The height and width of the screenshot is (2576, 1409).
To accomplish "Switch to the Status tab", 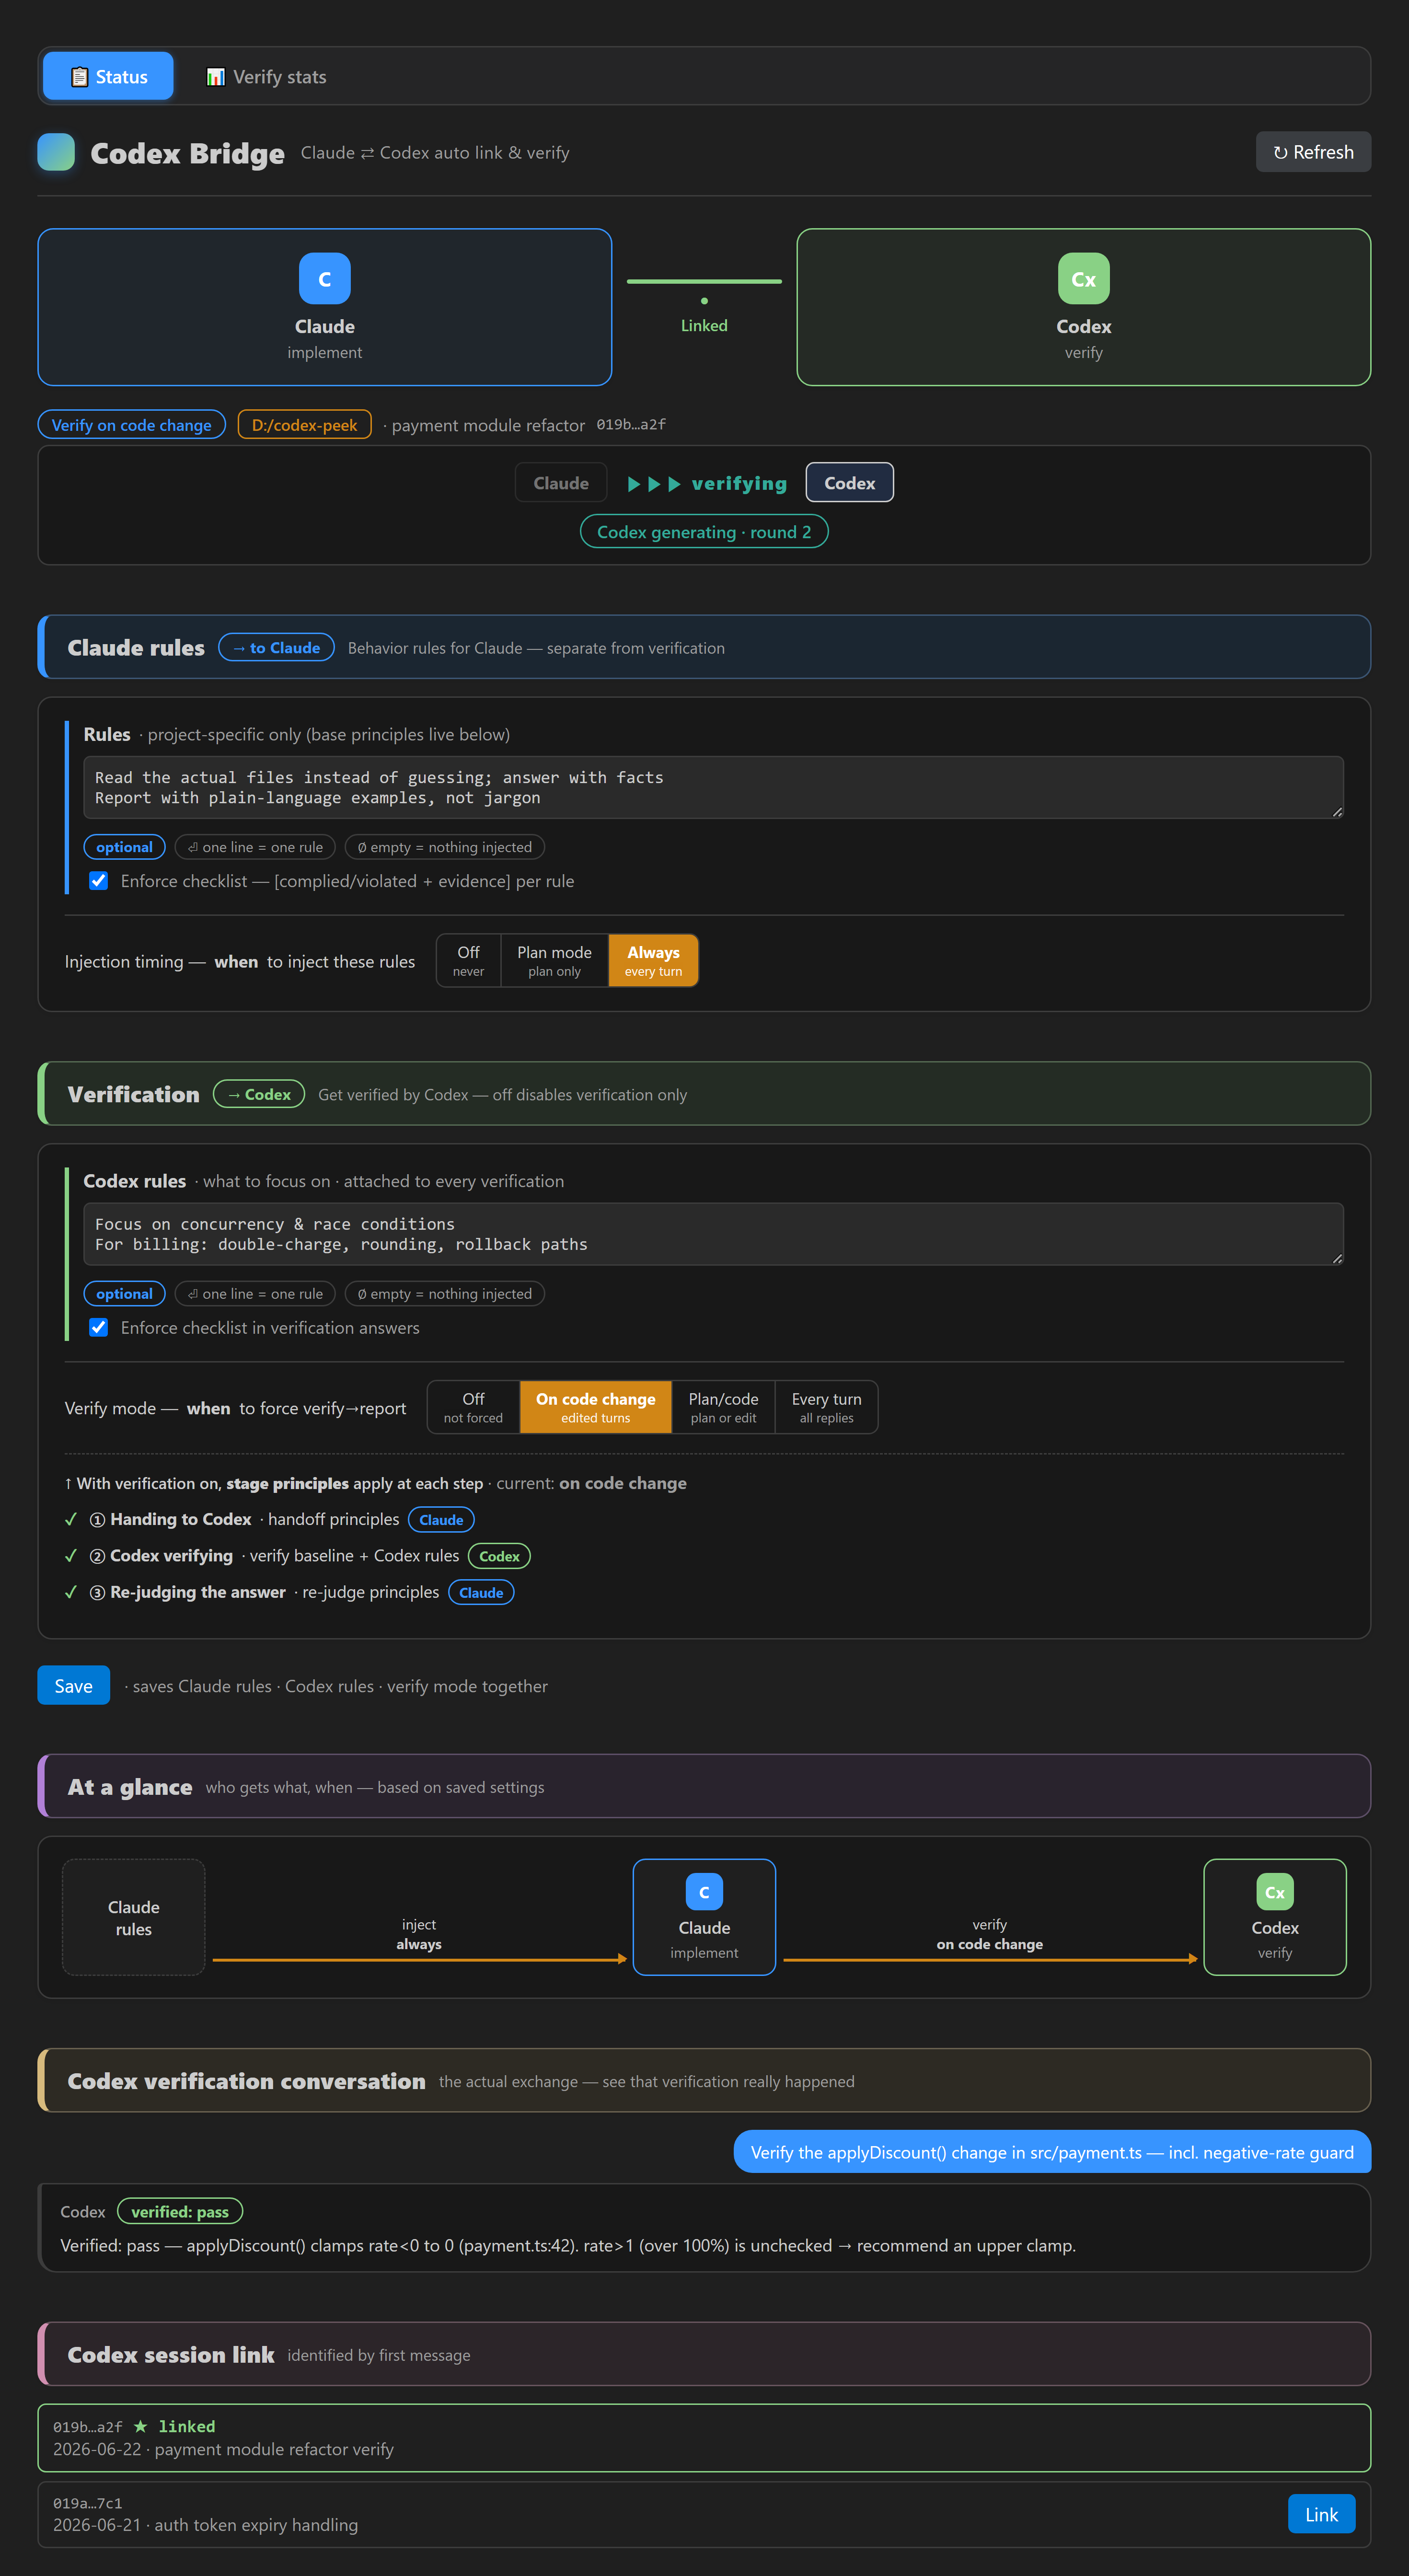I will click(x=108, y=76).
